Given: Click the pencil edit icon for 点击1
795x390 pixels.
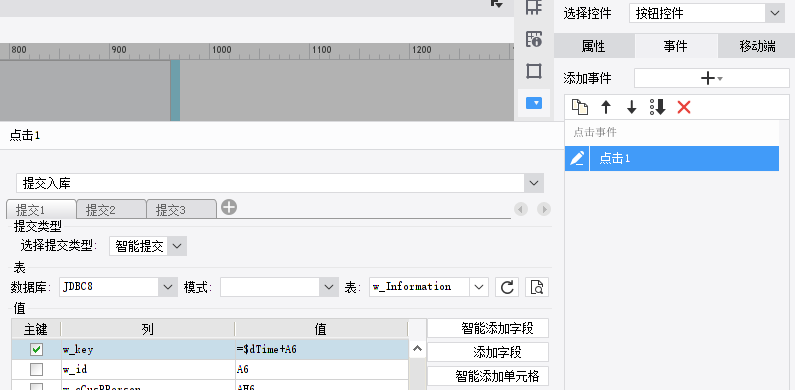Looking at the screenshot, I should (x=577, y=158).
